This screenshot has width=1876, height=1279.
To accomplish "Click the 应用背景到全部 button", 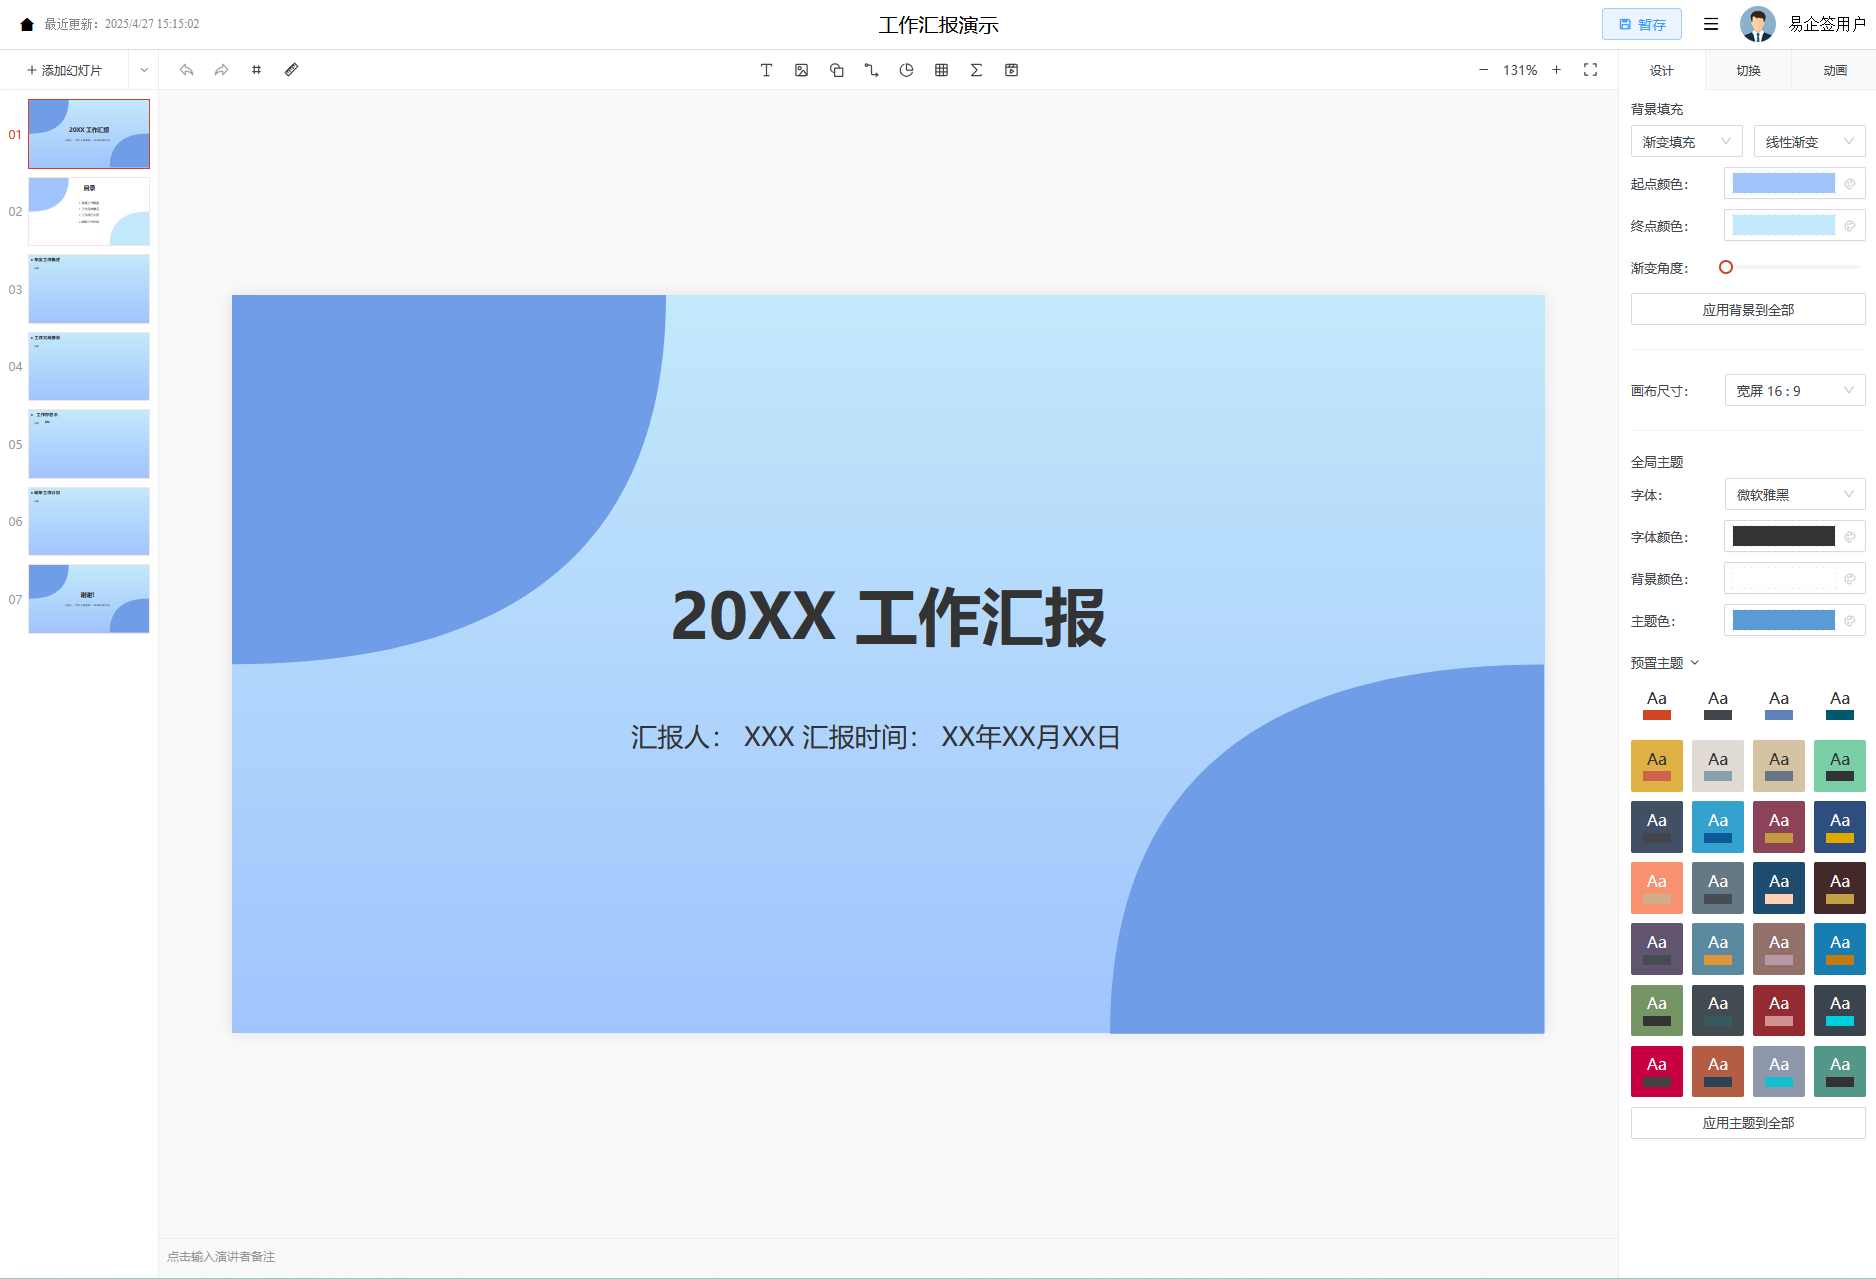I will (x=1747, y=310).
